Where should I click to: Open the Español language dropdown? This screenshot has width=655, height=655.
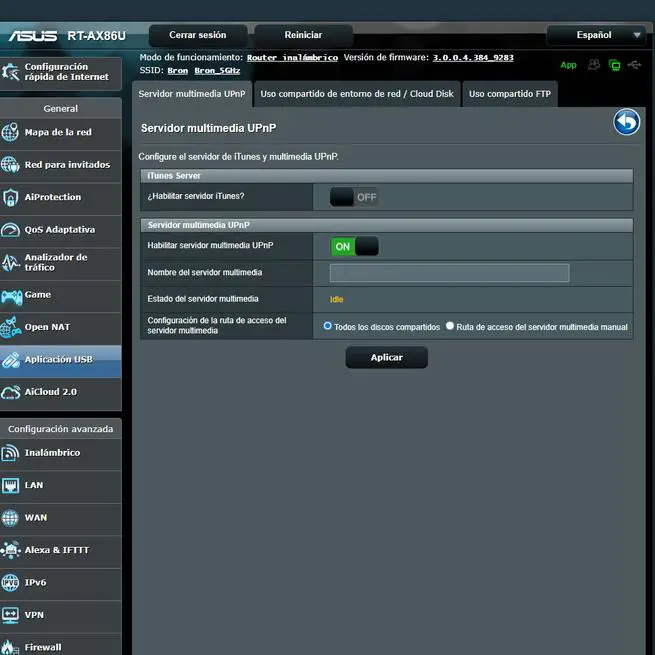599,35
